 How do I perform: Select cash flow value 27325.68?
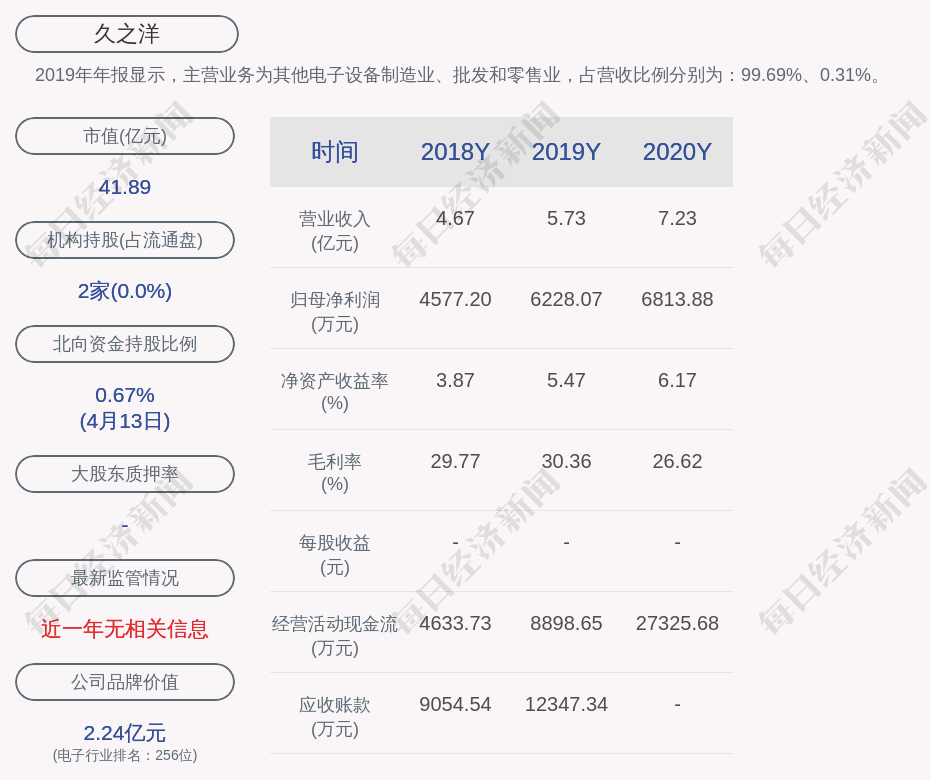coord(677,623)
